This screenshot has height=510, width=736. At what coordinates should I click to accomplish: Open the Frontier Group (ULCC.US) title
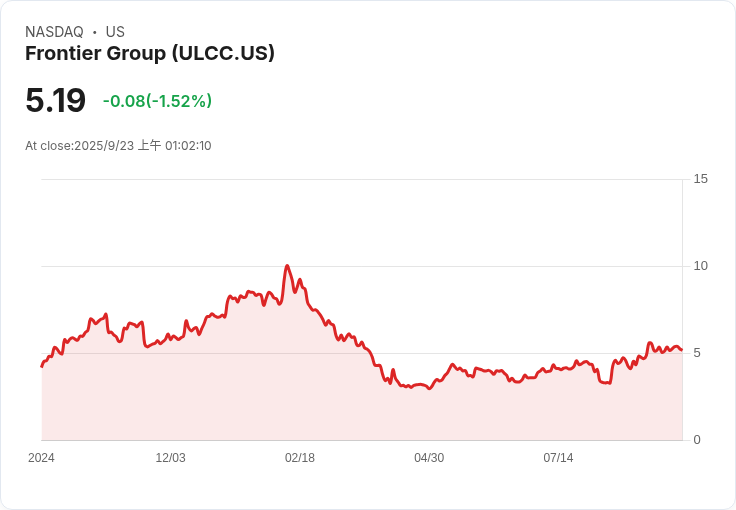tap(150, 54)
